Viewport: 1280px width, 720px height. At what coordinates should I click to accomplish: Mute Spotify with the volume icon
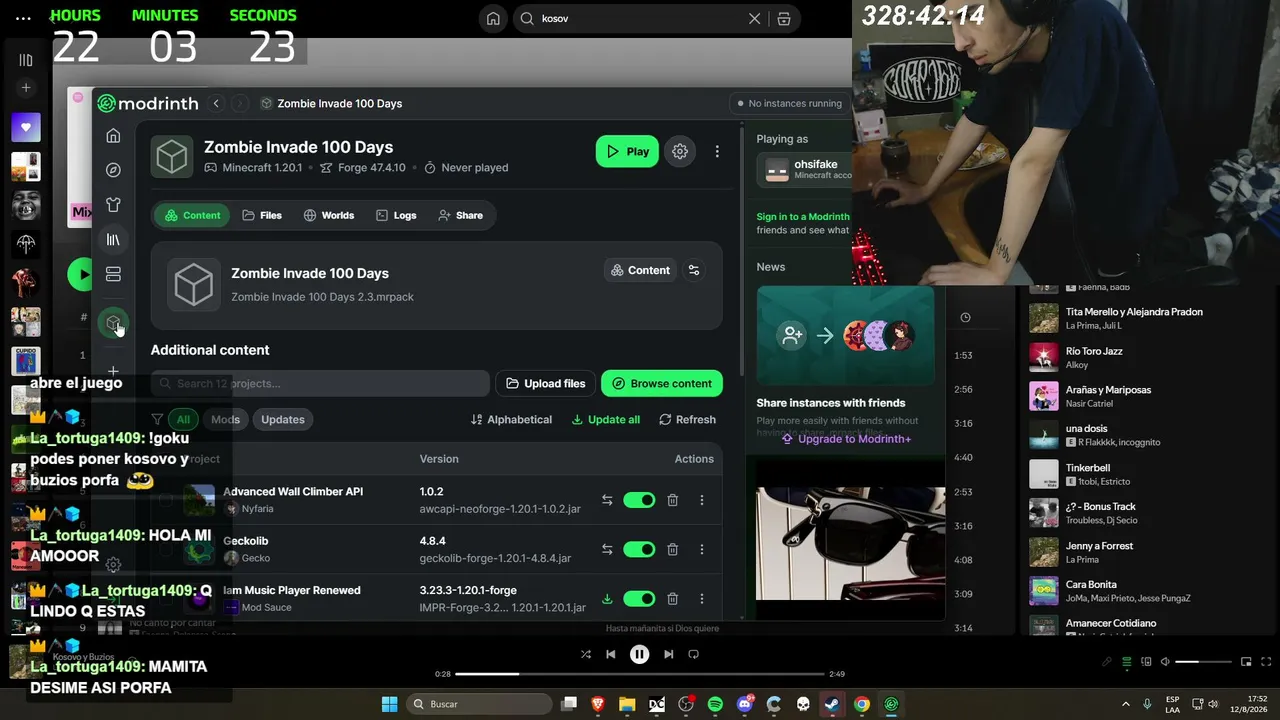point(1165,662)
